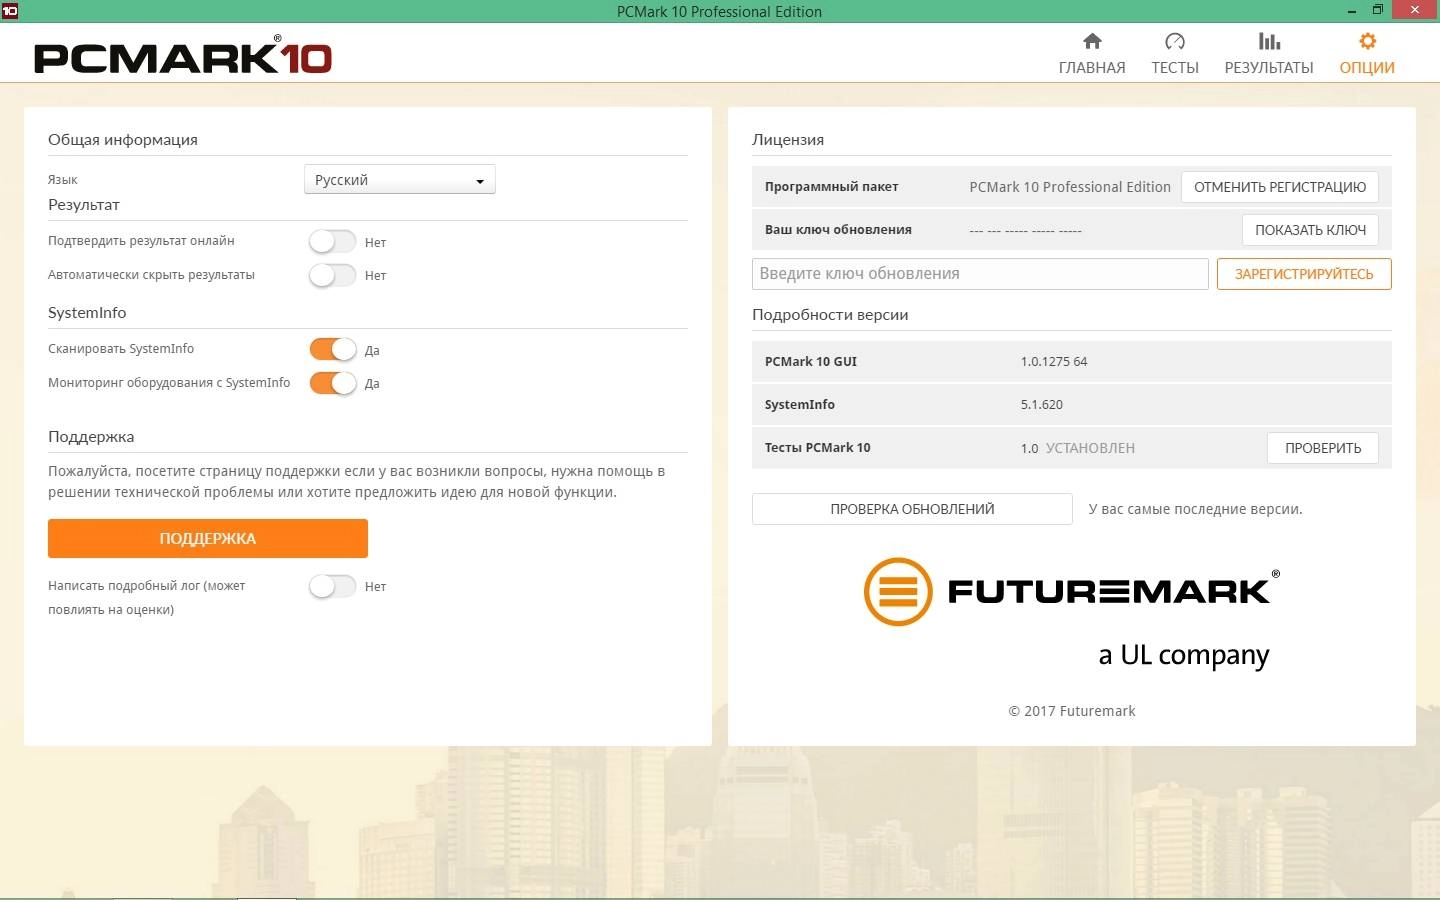Minimize the PCMark 10 window

tap(1353, 11)
